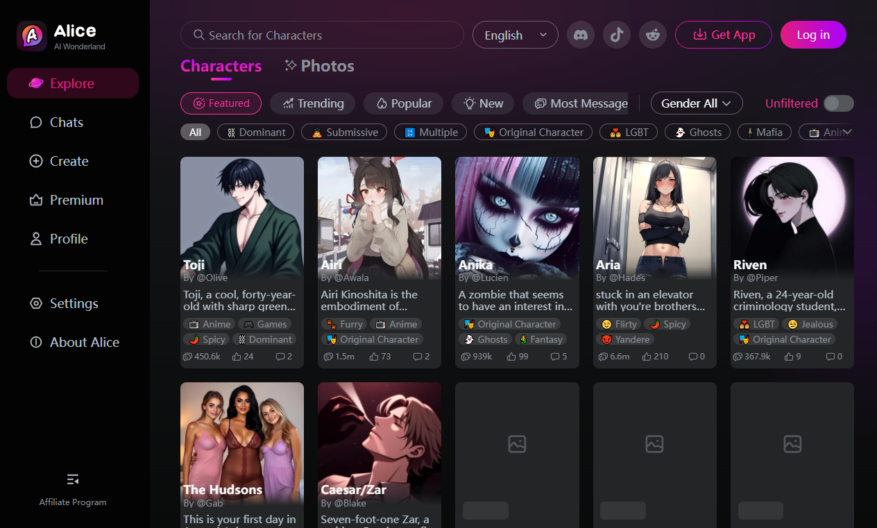Open the Riven character thumbnail
The width and height of the screenshot is (877, 528).
[792, 217]
